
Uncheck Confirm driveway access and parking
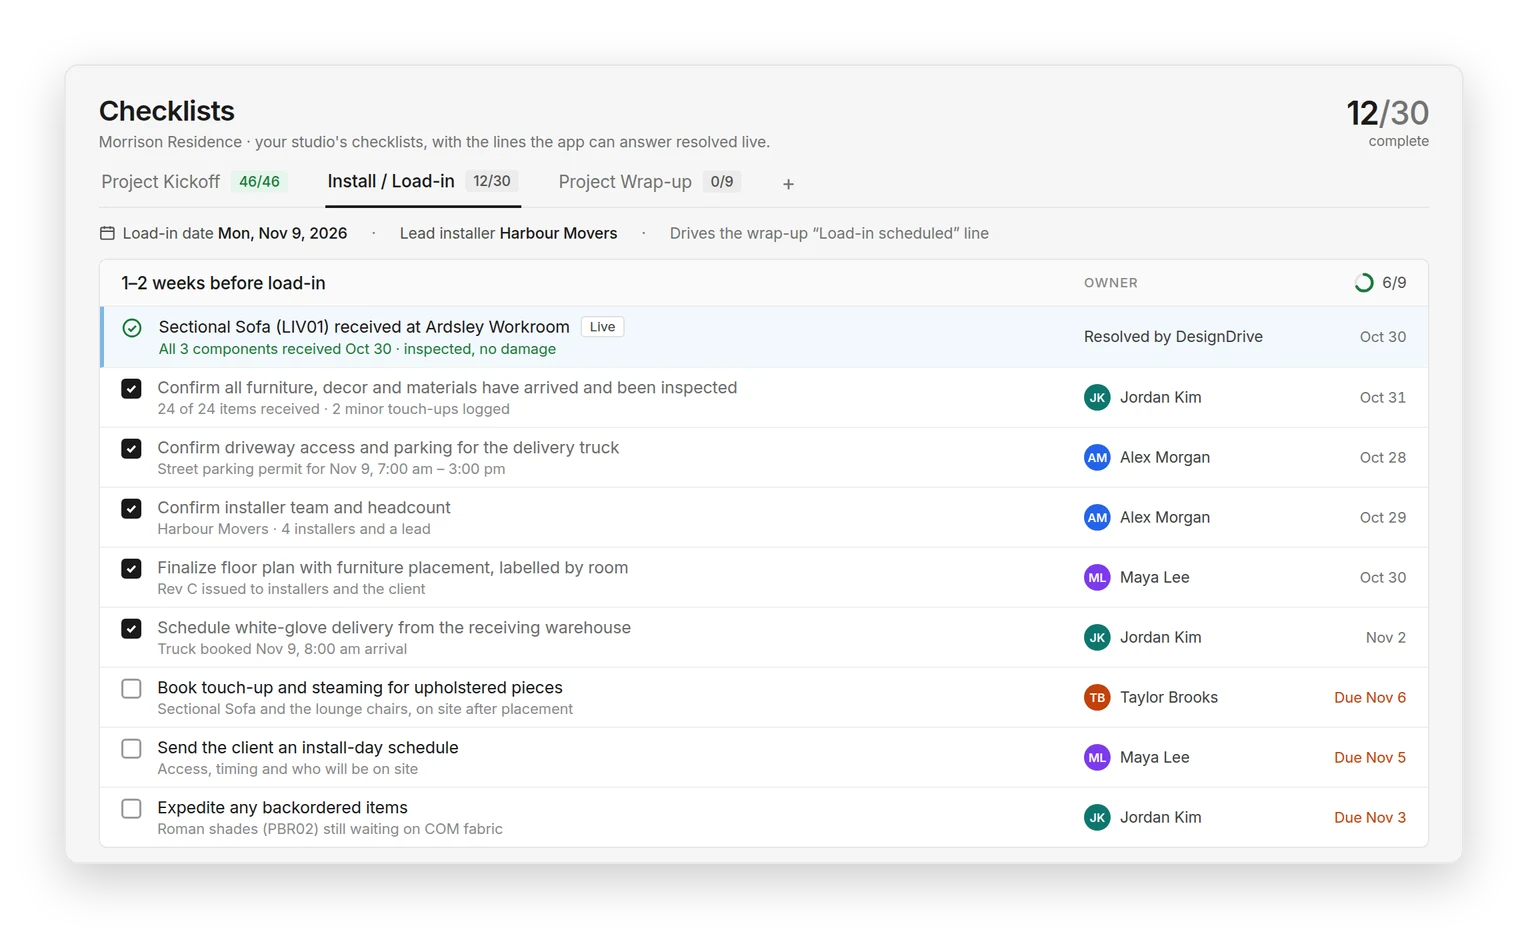tap(131, 449)
